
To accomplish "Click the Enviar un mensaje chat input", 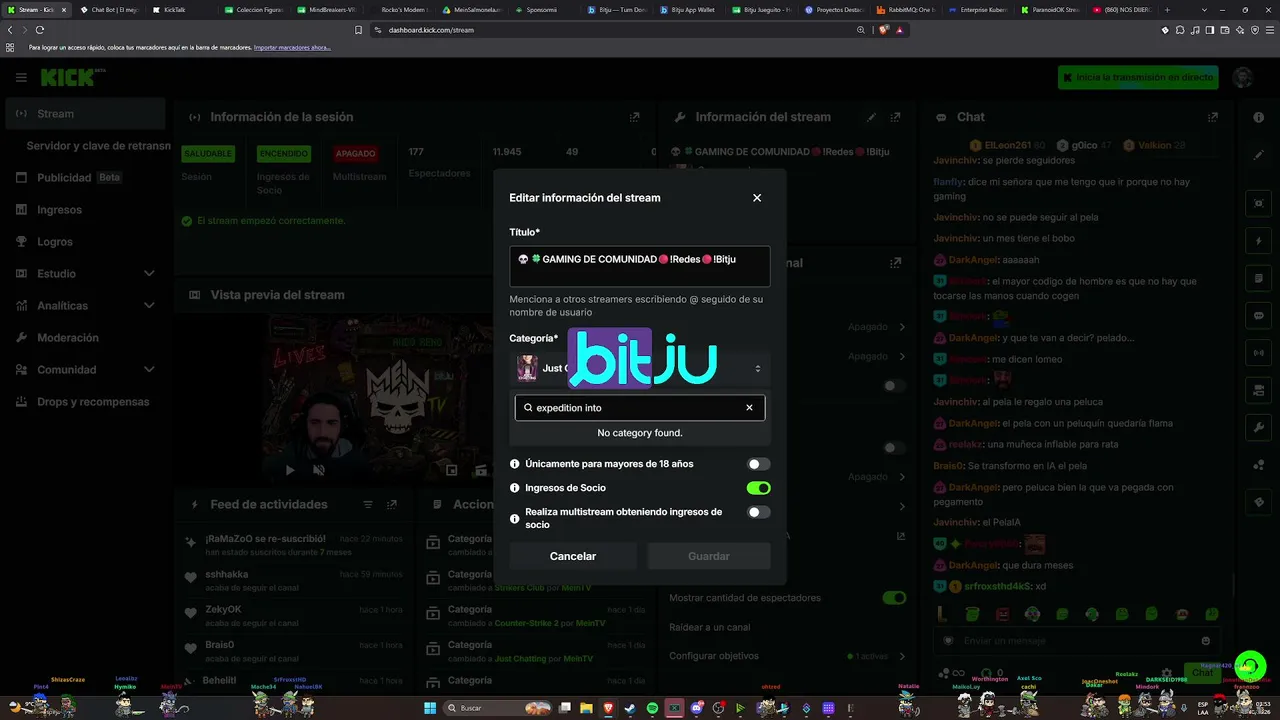I will [1078, 641].
